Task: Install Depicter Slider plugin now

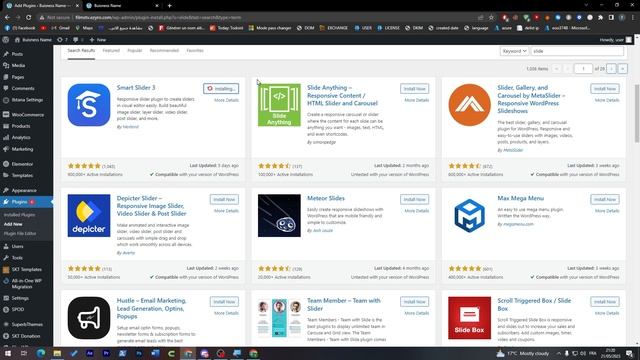Action: (224, 199)
